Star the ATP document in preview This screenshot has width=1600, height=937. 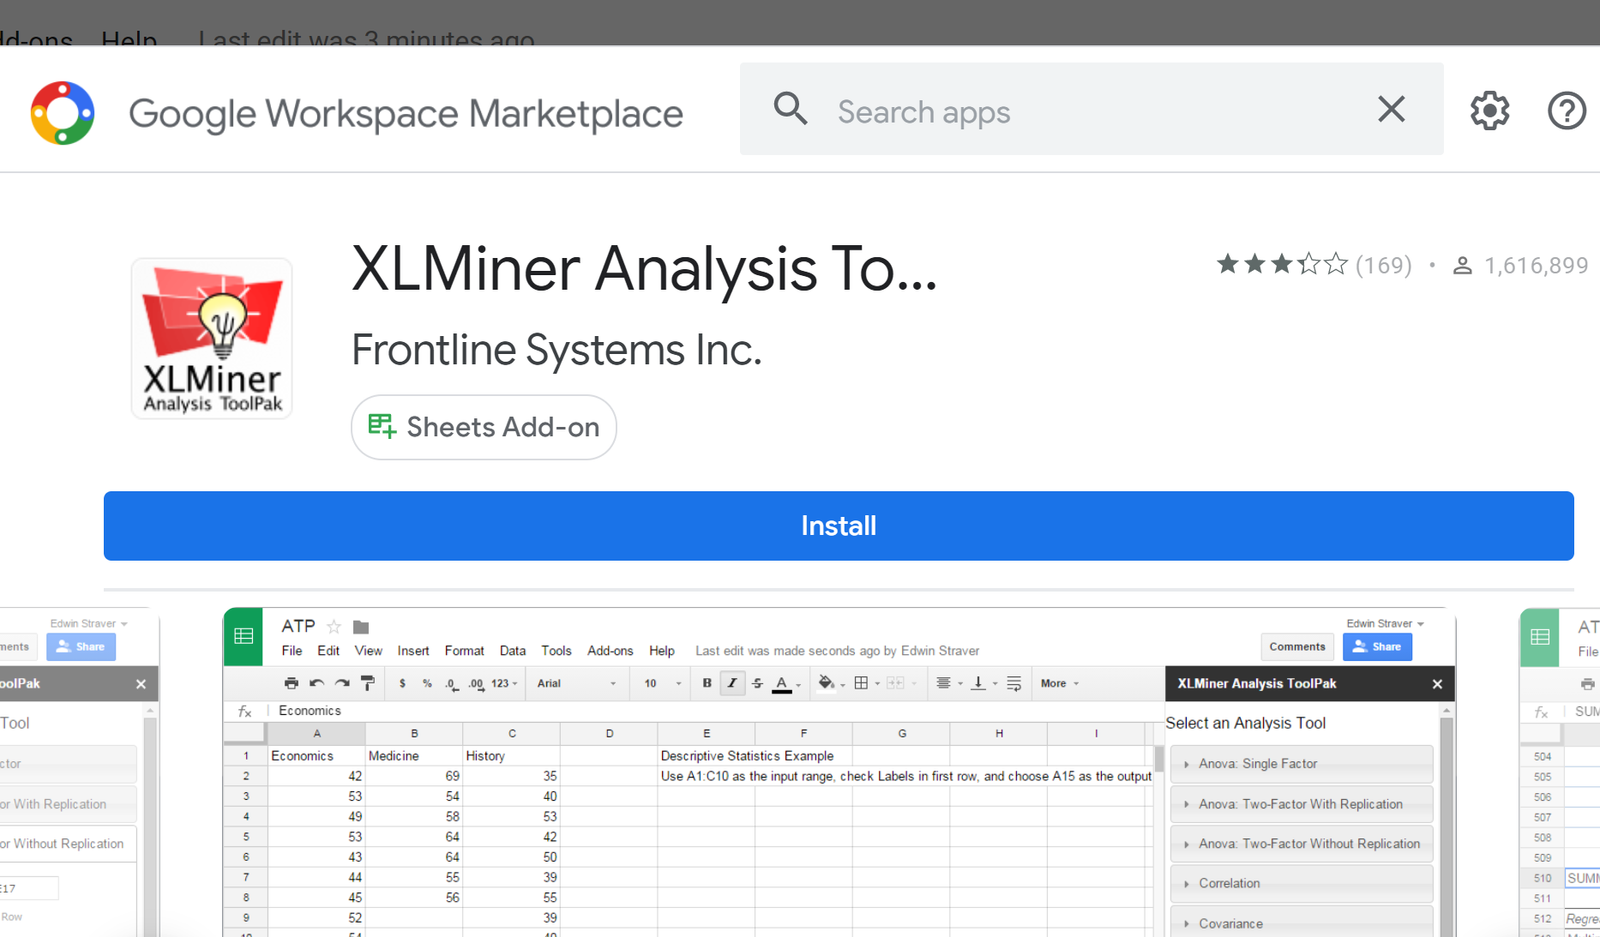pos(334,627)
